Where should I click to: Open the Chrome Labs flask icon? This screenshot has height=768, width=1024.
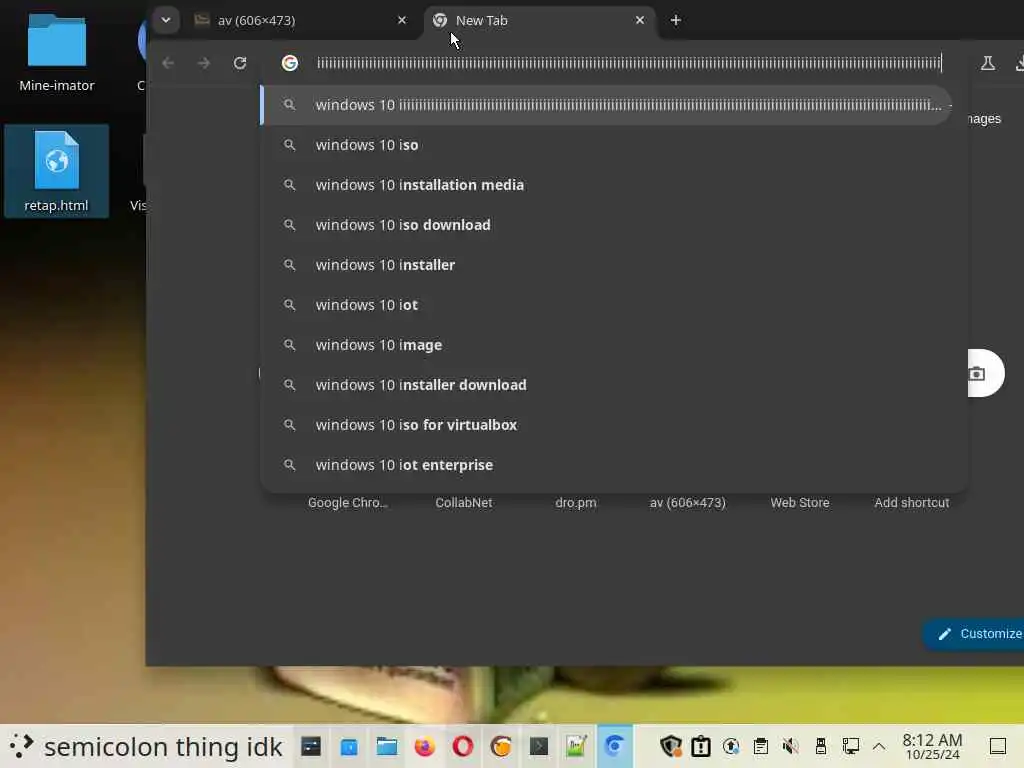coord(987,63)
